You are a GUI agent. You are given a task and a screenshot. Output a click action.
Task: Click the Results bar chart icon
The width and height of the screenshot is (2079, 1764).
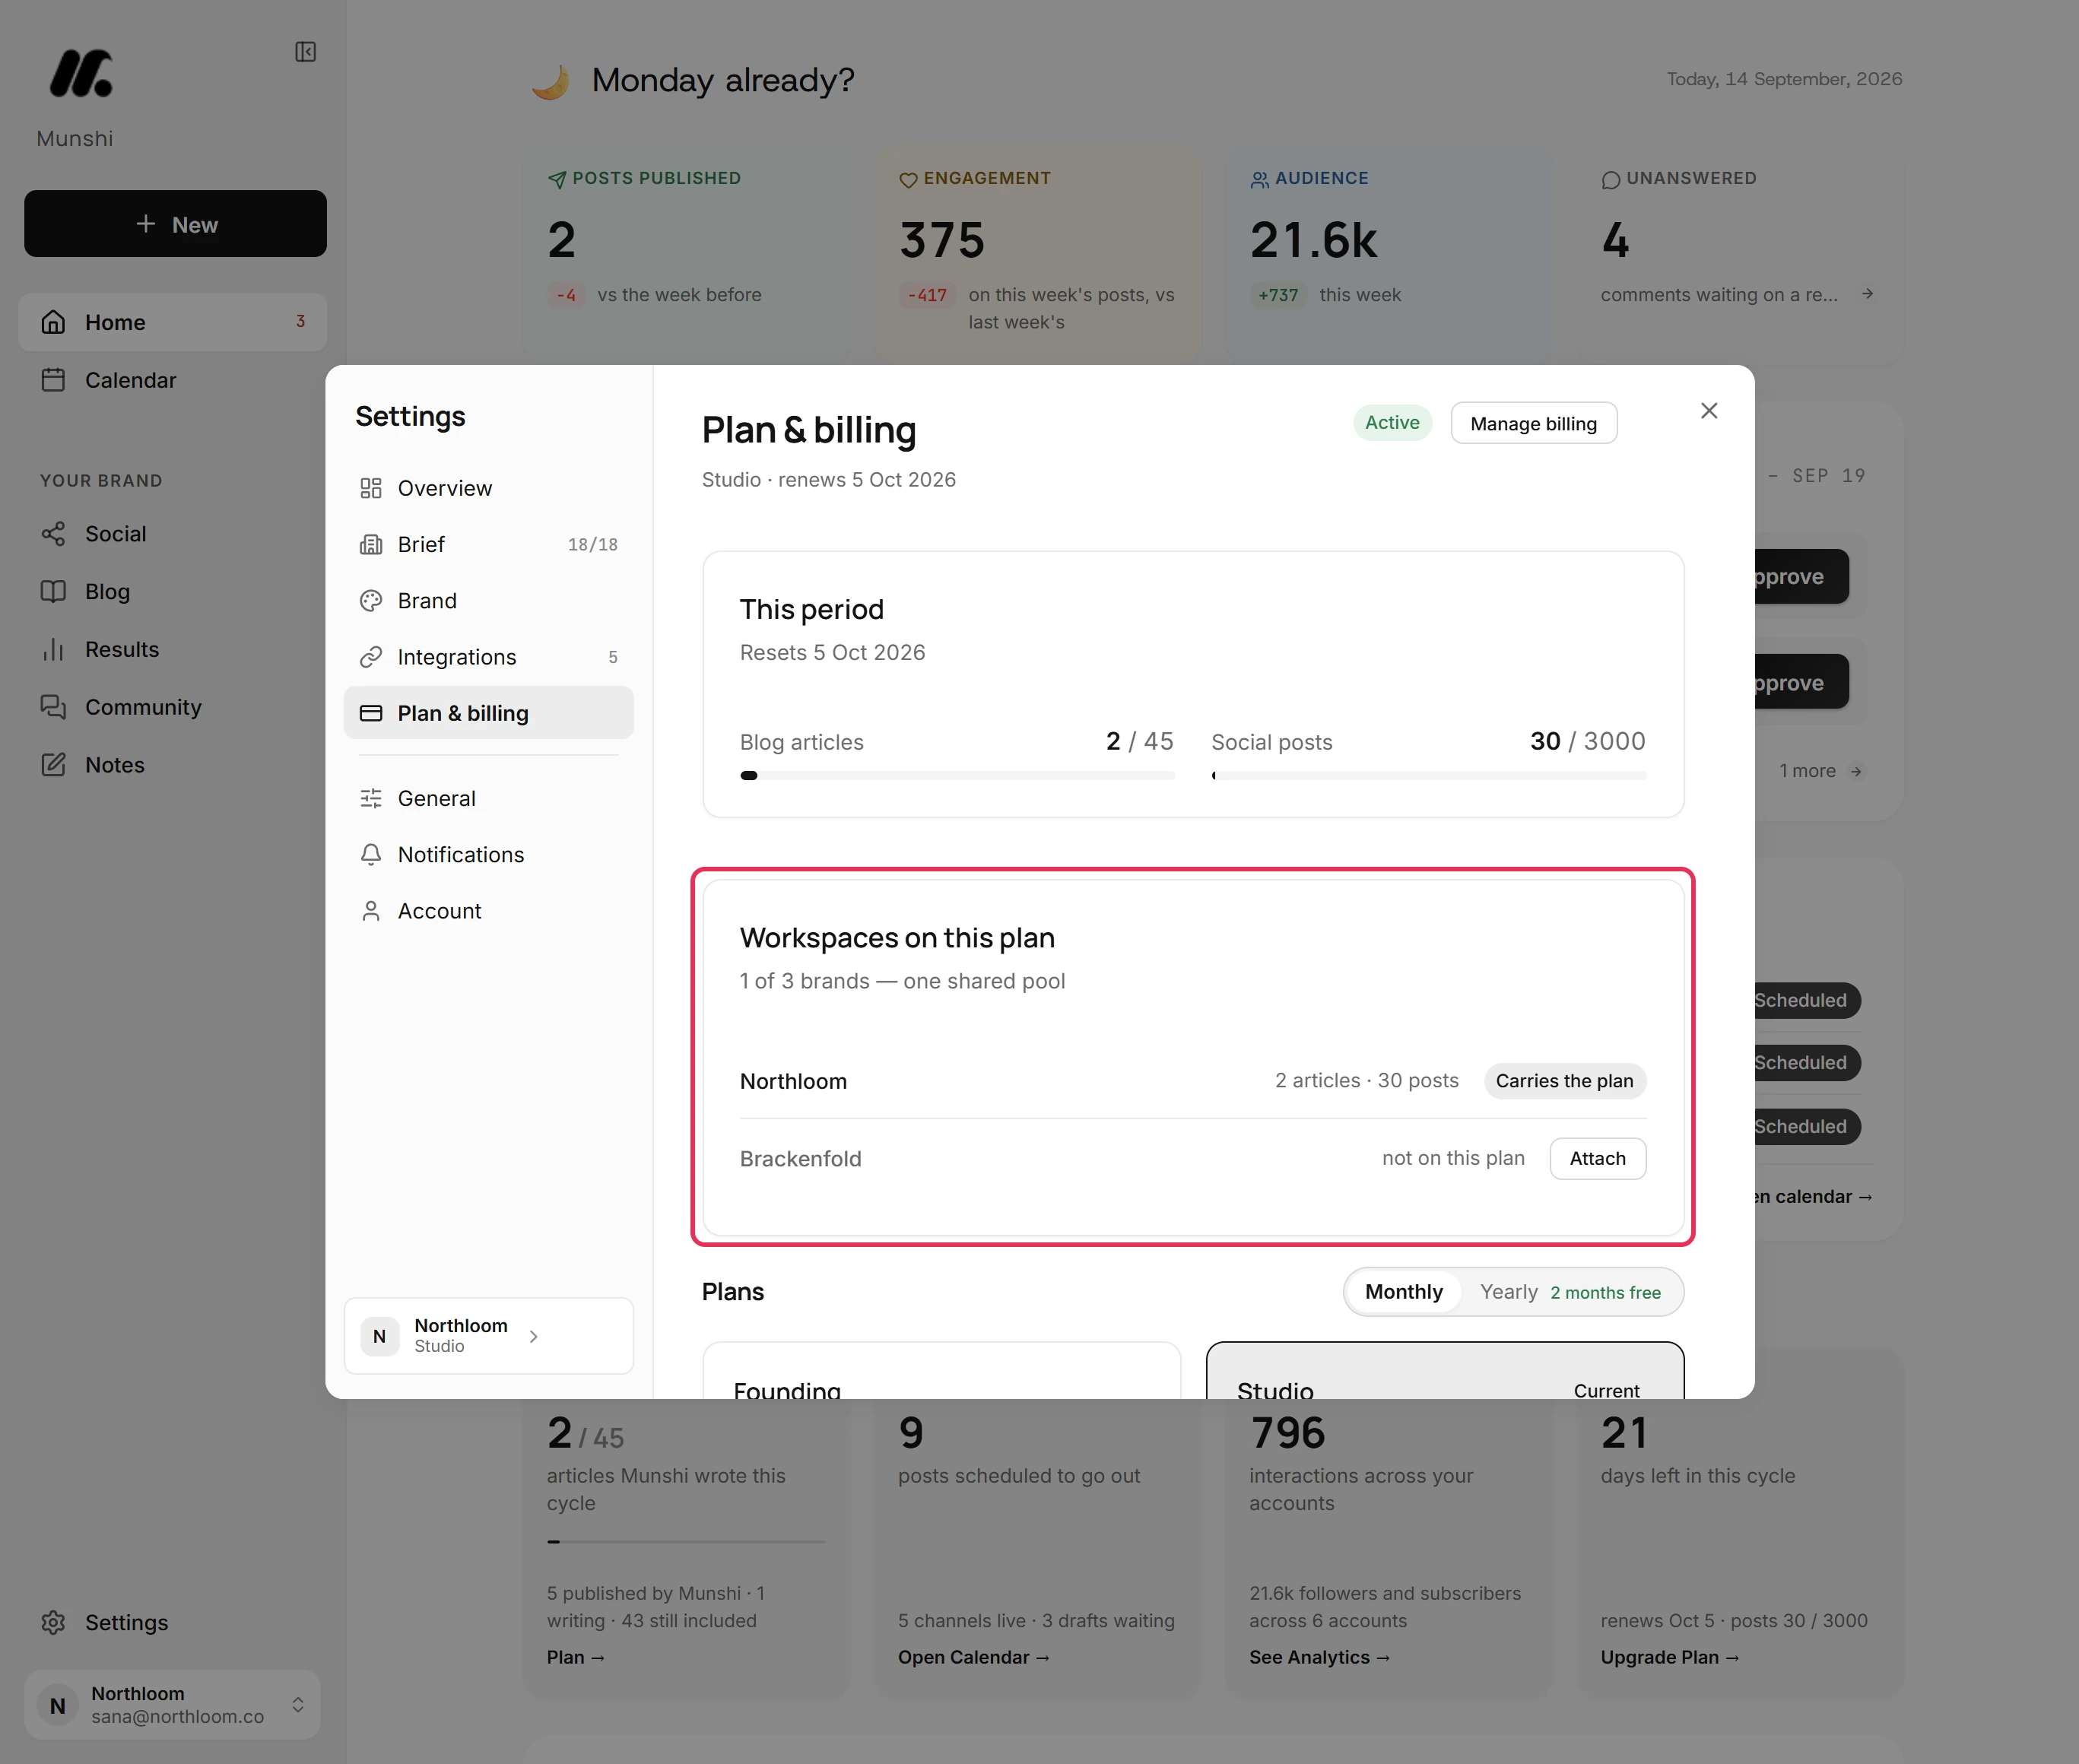pyautogui.click(x=54, y=650)
